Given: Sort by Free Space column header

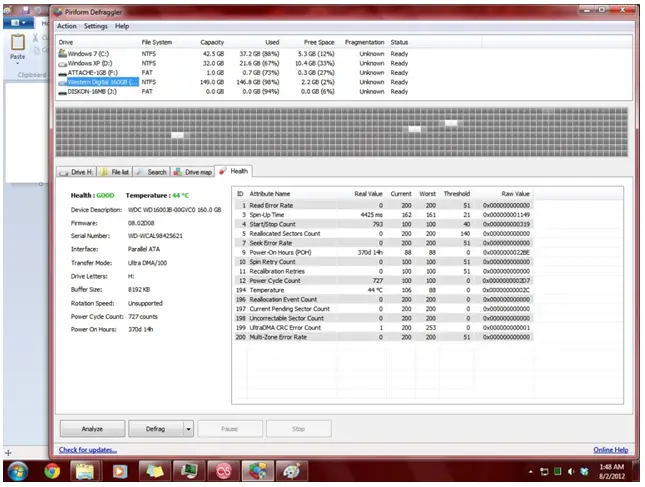Looking at the screenshot, I should tap(319, 42).
